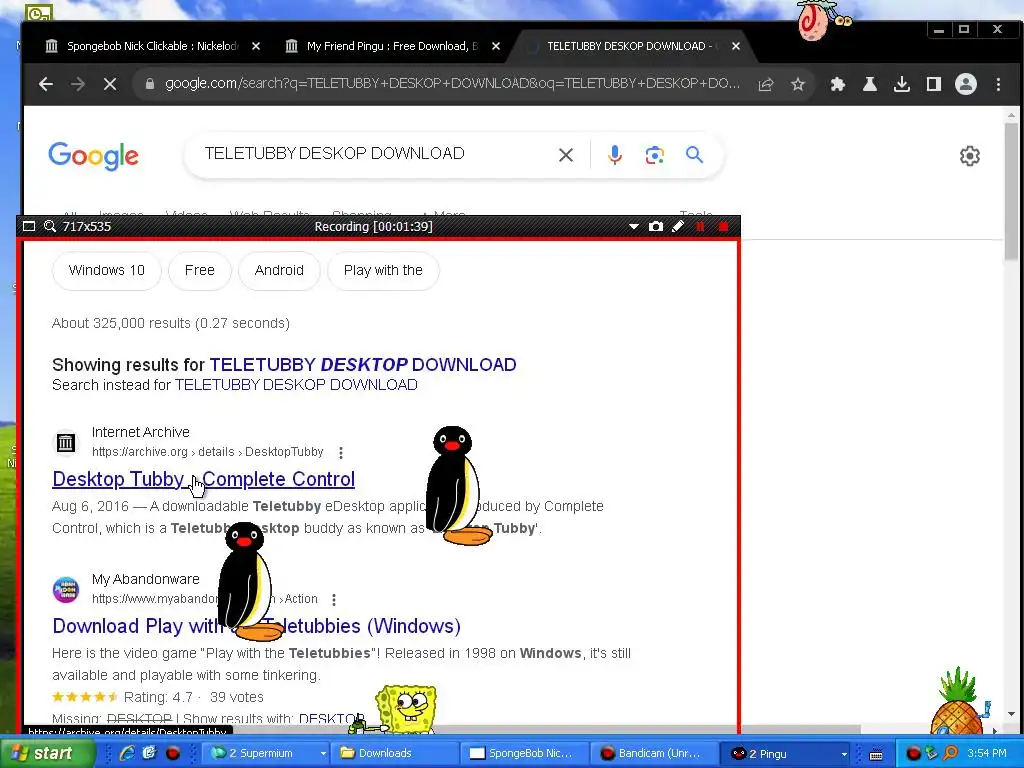Screen dimensions: 1024x768
Task: Switch to the My Friend Pingu tab
Action: [x=392, y=46]
